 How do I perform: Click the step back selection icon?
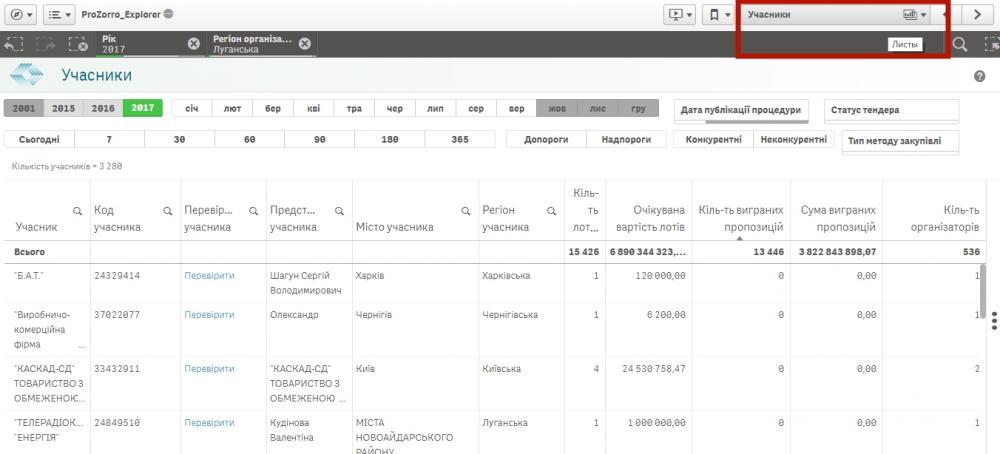pyautogui.click(x=14, y=44)
